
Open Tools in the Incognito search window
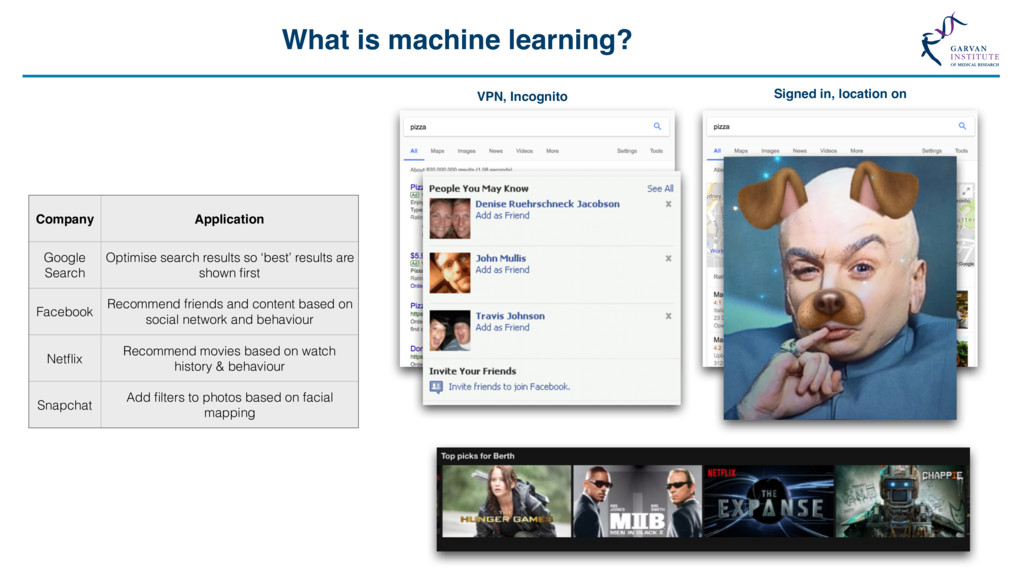point(656,151)
